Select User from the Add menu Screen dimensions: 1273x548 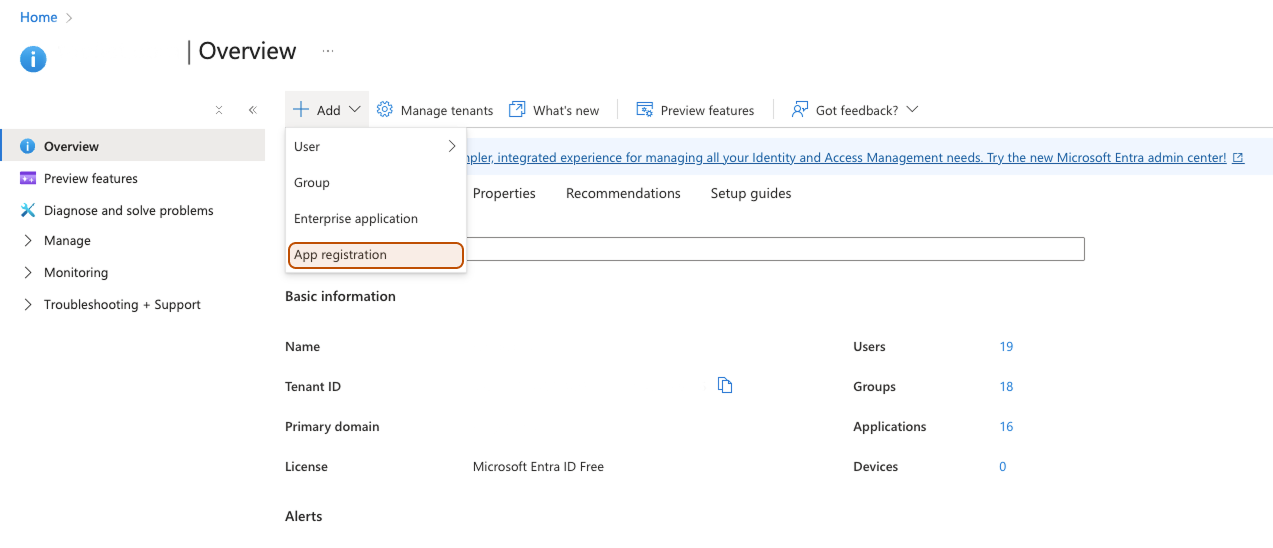(x=376, y=146)
